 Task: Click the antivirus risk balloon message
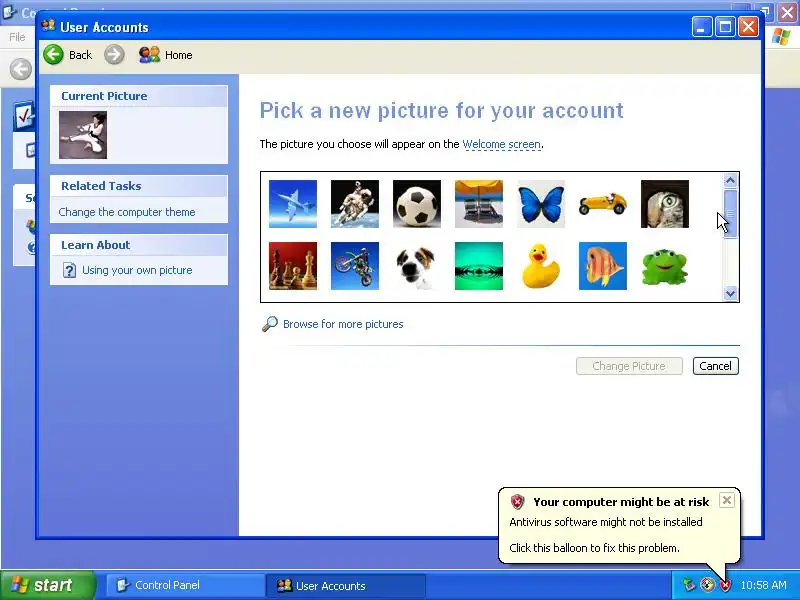pyautogui.click(x=606, y=522)
